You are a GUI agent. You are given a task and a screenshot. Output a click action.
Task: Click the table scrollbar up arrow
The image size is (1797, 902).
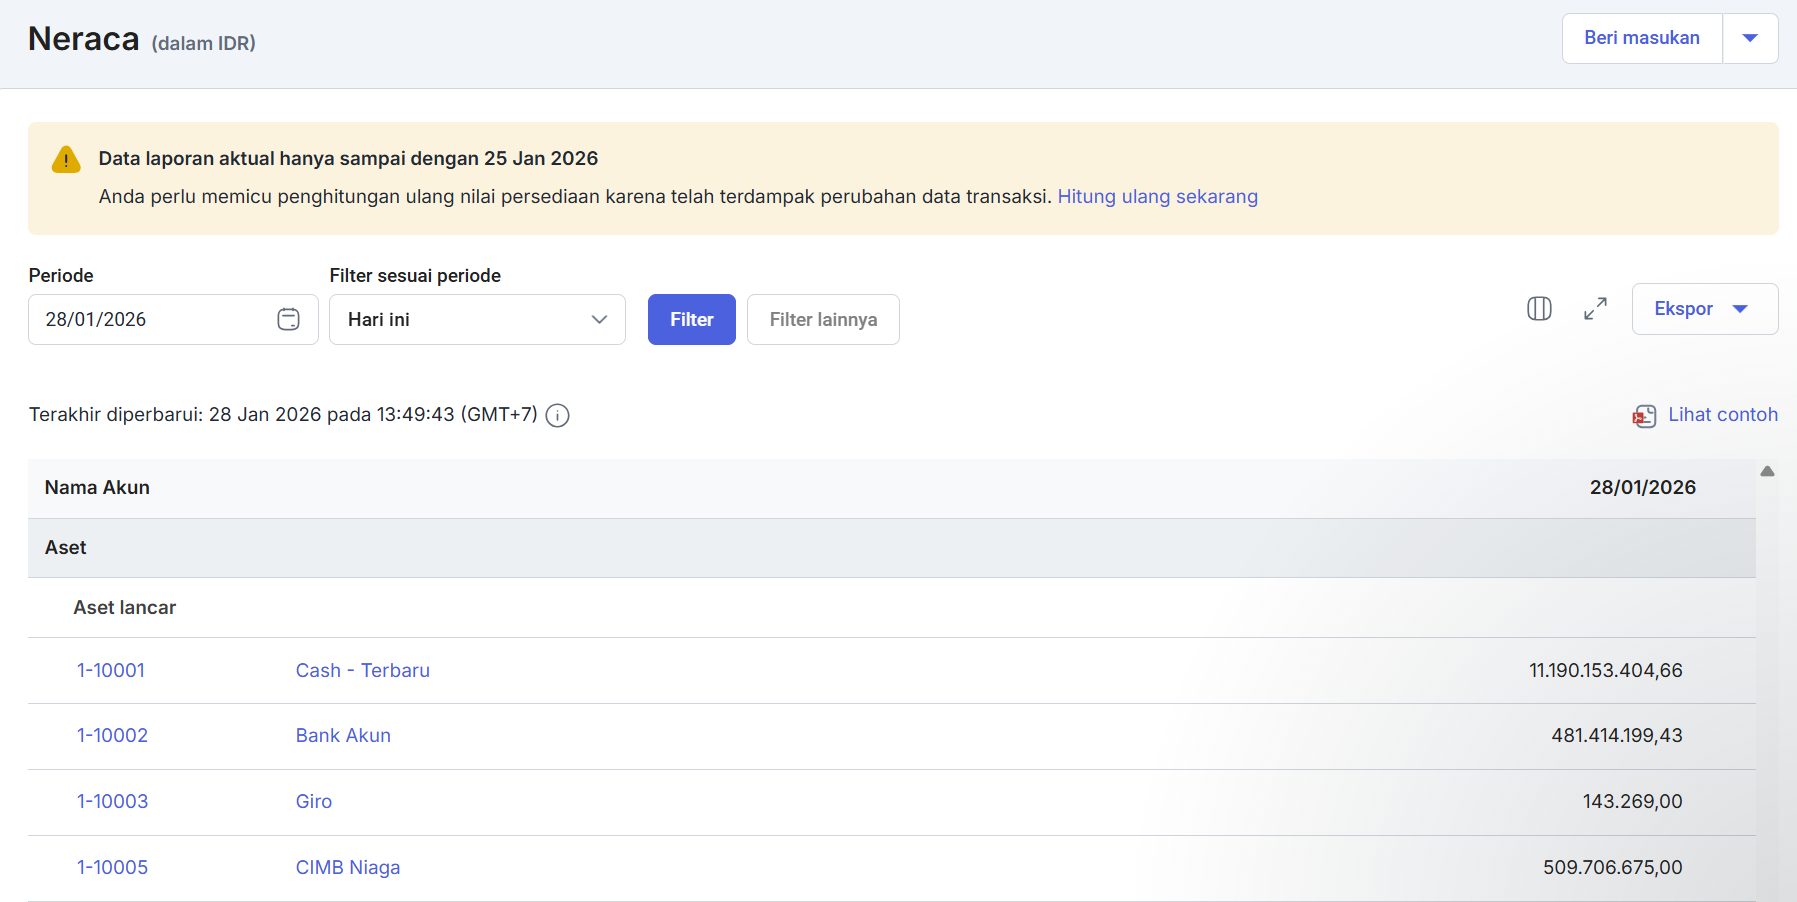pyautogui.click(x=1767, y=471)
